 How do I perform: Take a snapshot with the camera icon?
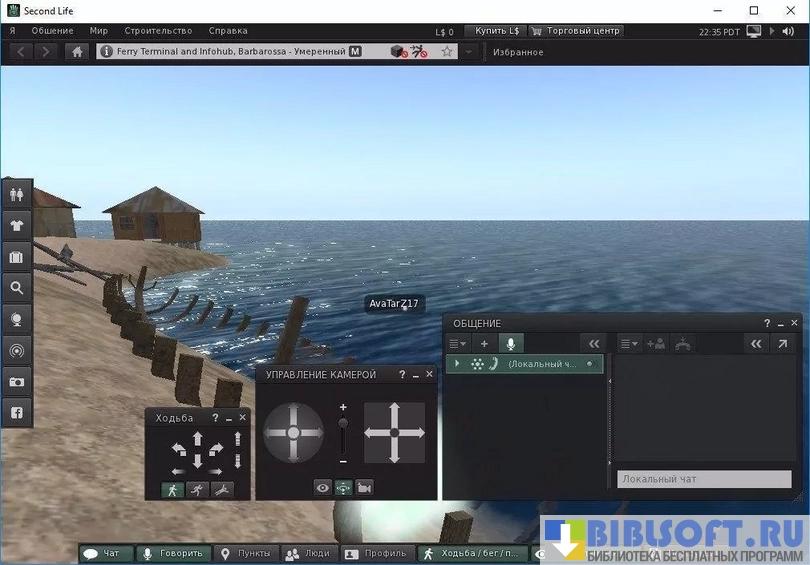click(x=16, y=382)
